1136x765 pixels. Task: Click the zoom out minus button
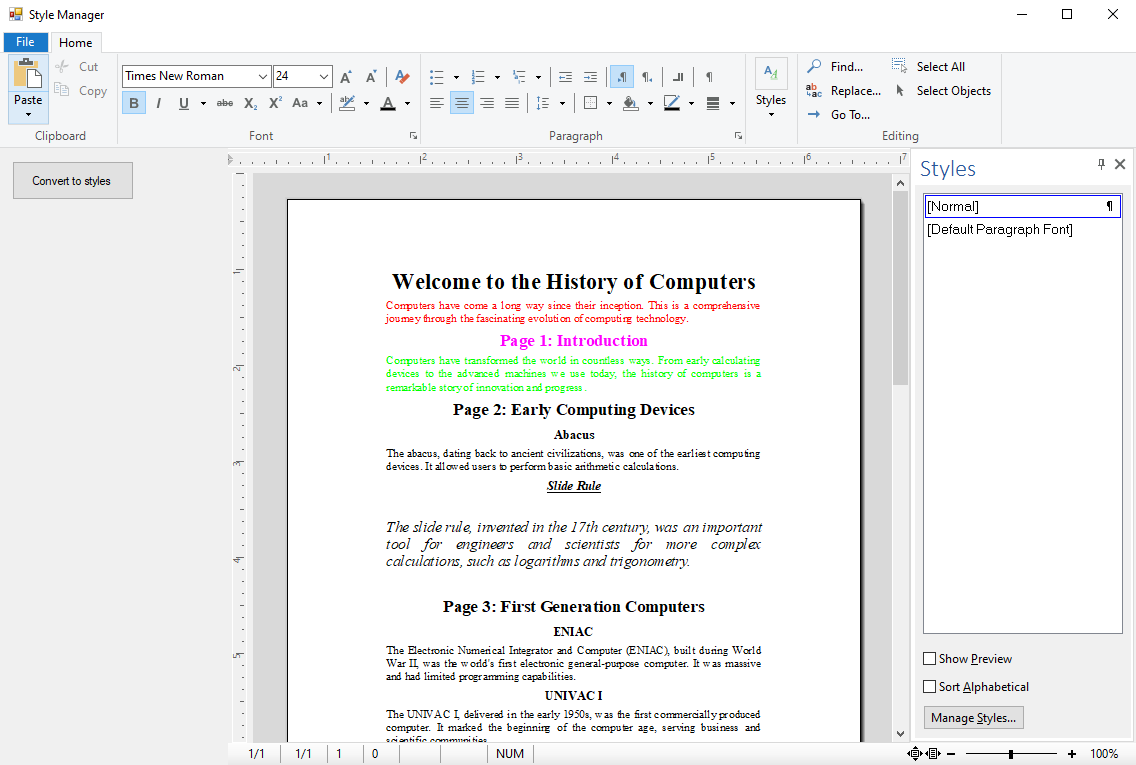[x=951, y=754]
